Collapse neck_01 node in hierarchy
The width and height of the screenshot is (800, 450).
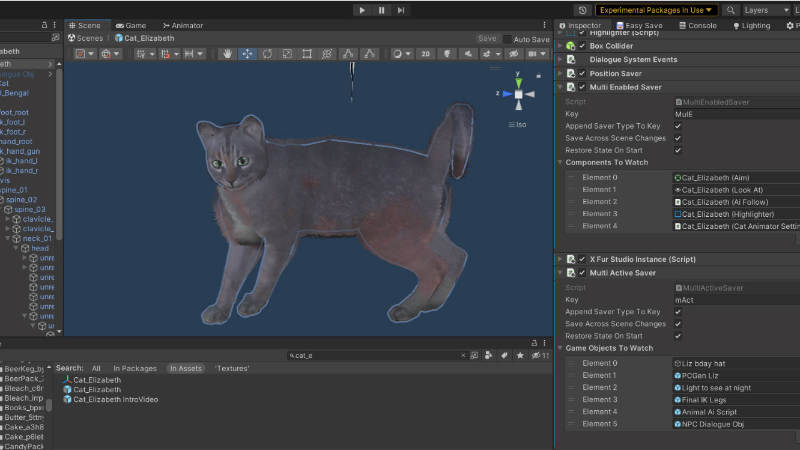8,239
